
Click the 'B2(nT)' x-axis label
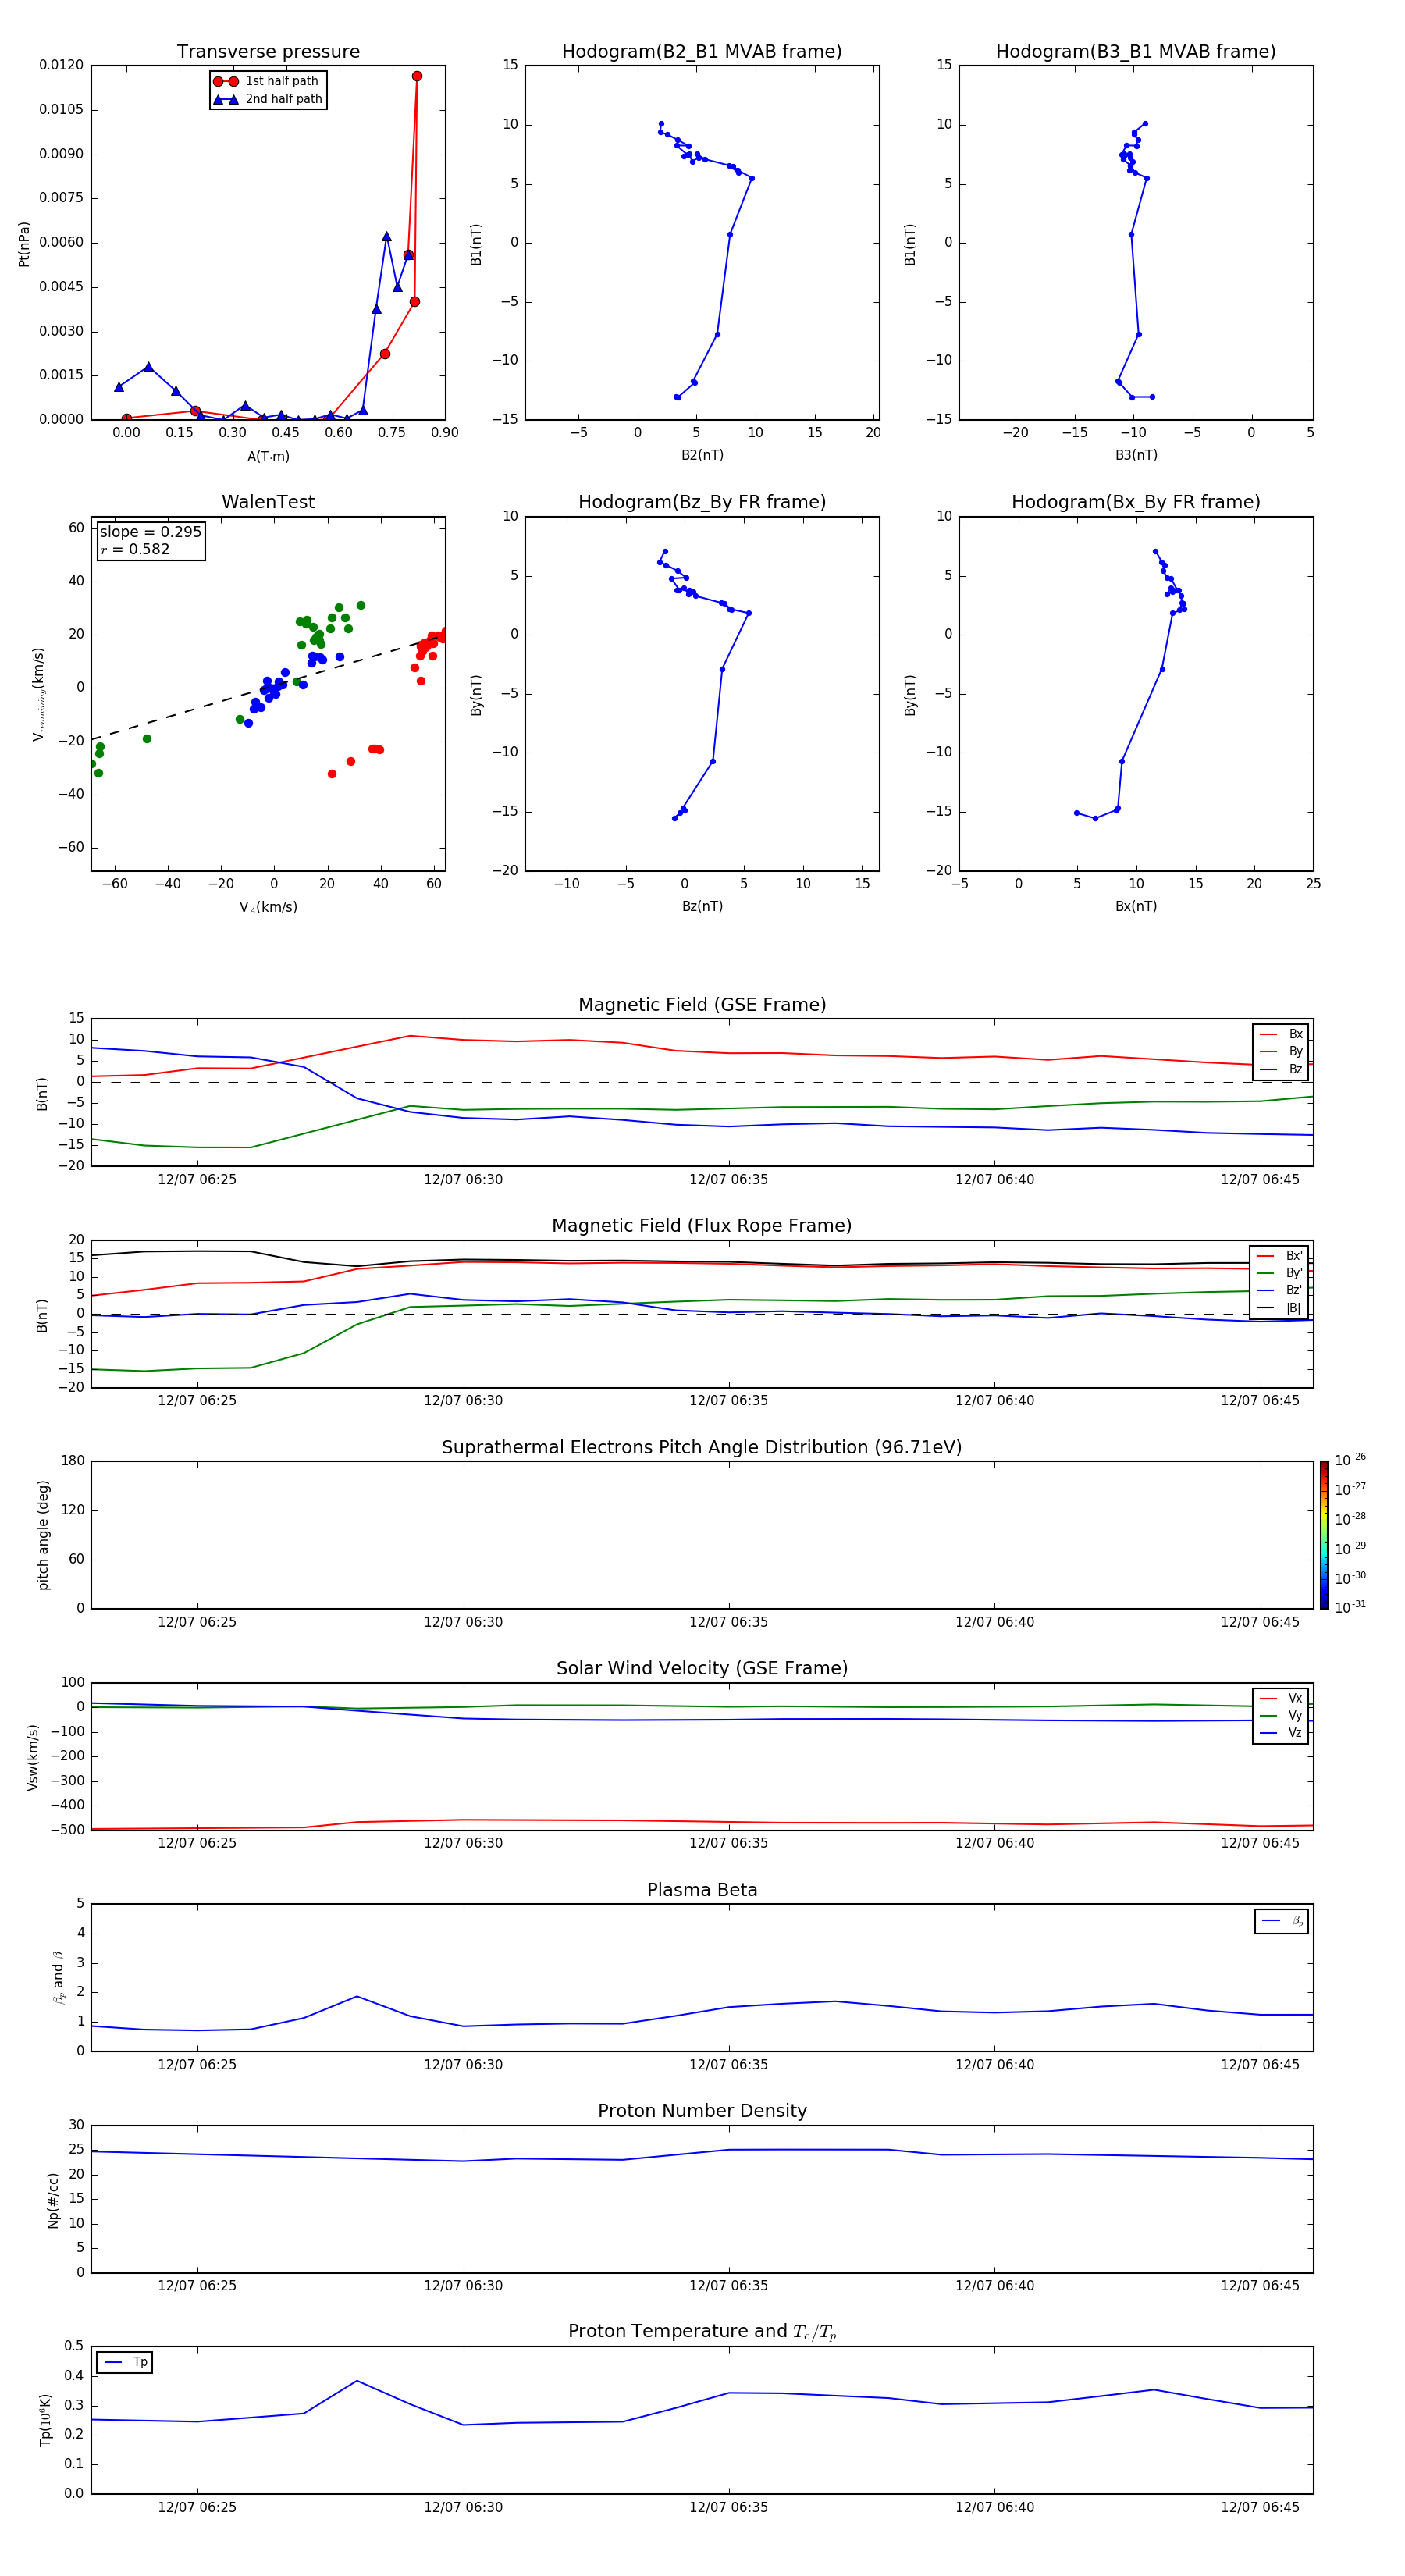click(702, 455)
